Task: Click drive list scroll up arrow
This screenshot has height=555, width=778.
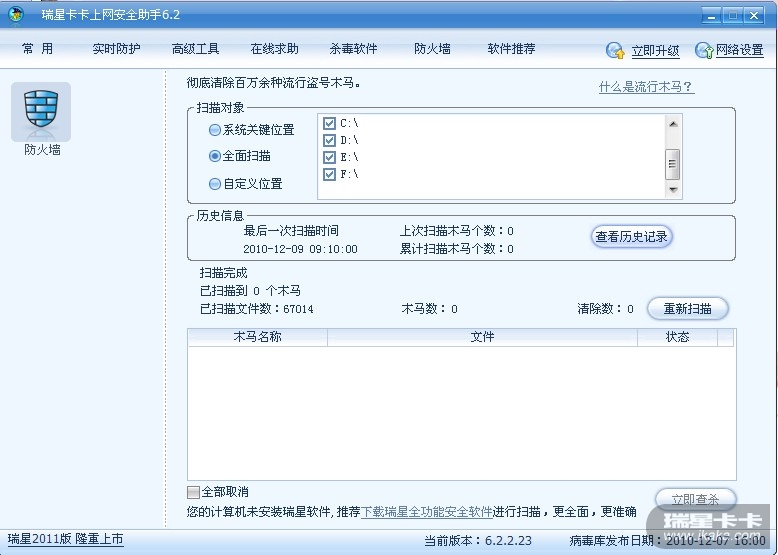Action: pos(673,123)
